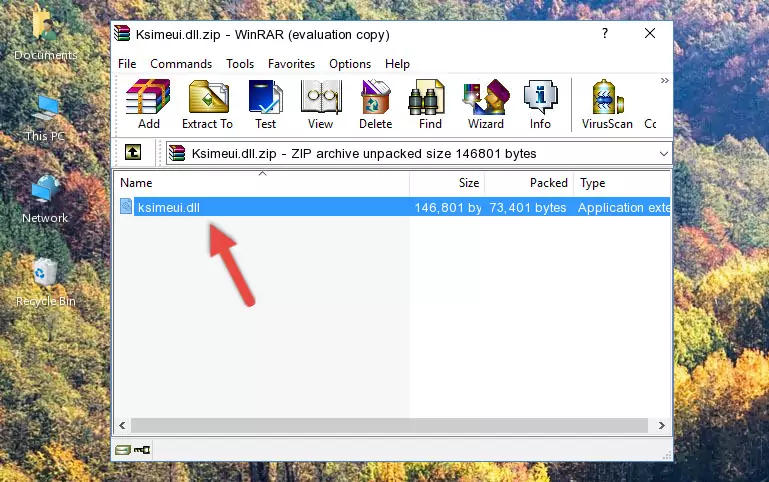This screenshot has height=482, width=769.
Task: Expand hidden toolbar buttons chevron
Action: point(665,80)
